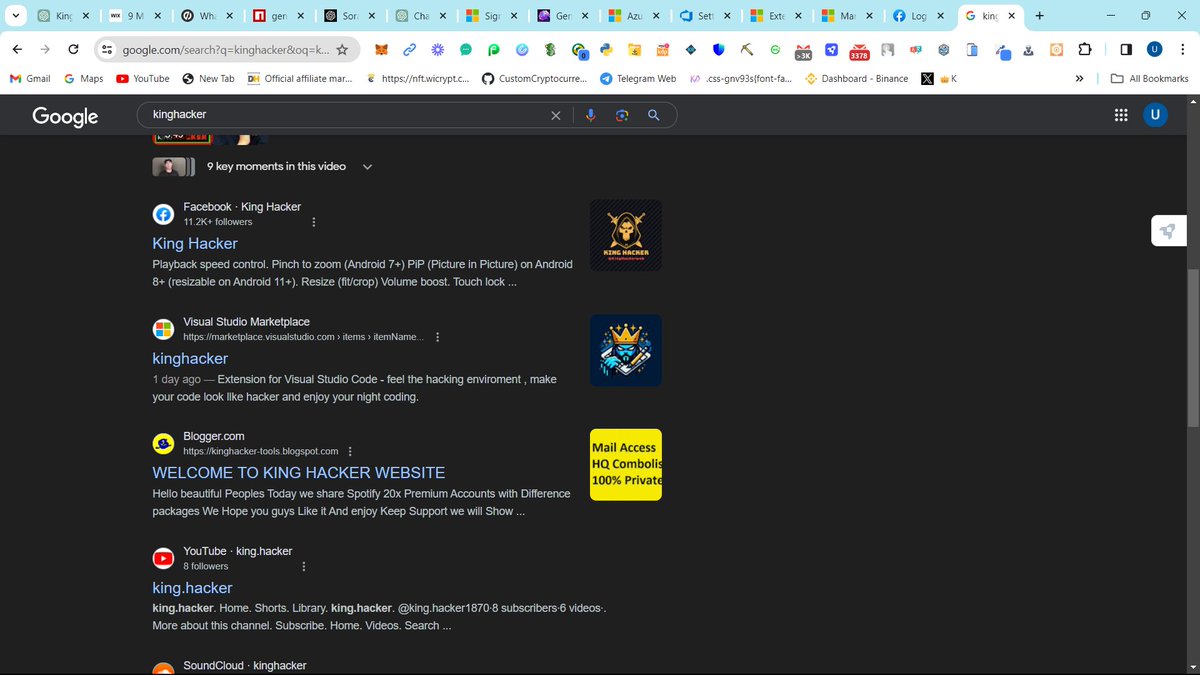Open the Maps bookmark
This screenshot has height=675, width=1200.
(x=84, y=78)
